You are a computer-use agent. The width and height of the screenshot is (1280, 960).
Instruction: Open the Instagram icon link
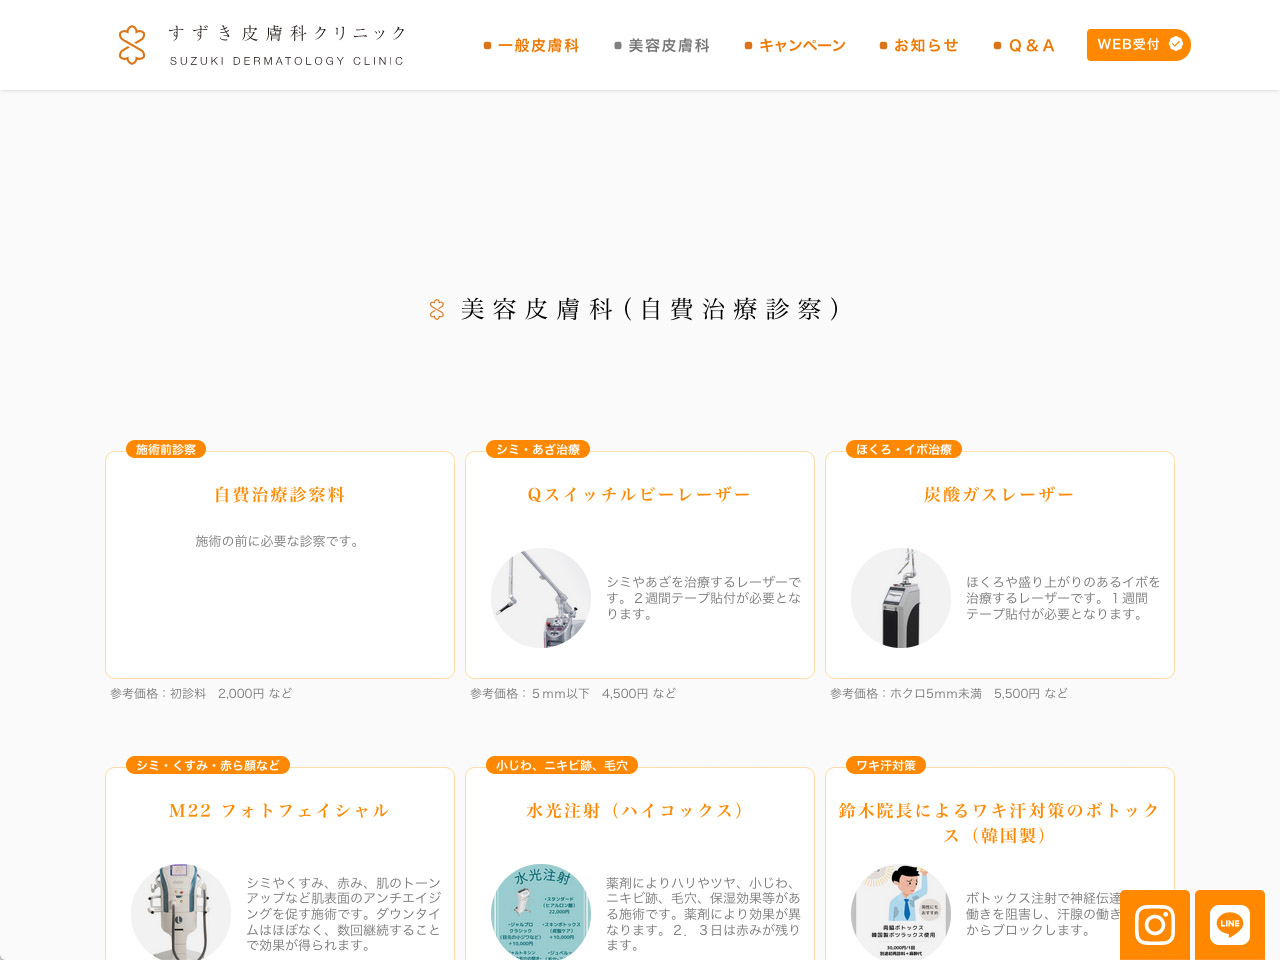1155,925
